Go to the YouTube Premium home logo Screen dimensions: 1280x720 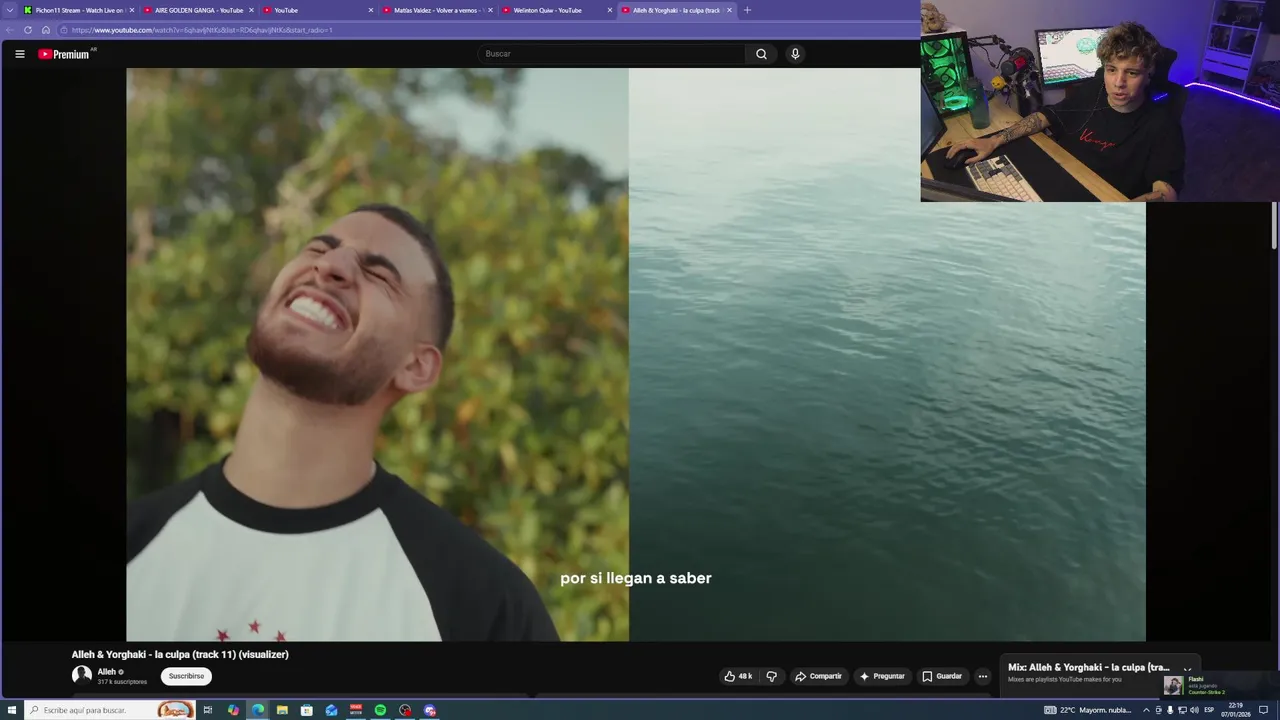66,54
